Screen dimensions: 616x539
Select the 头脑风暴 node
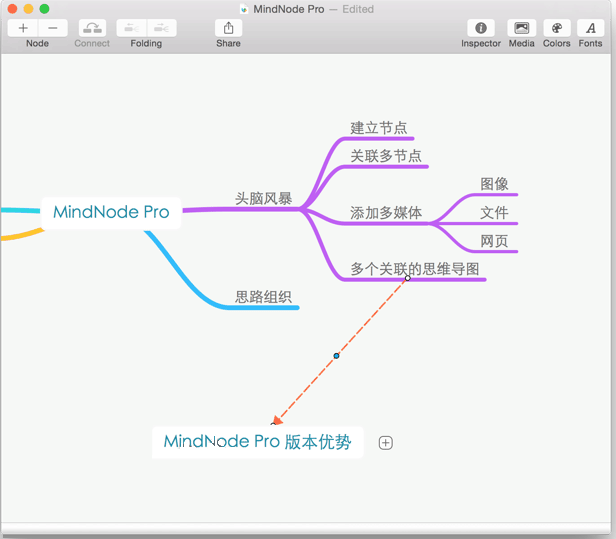pyautogui.click(x=264, y=199)
